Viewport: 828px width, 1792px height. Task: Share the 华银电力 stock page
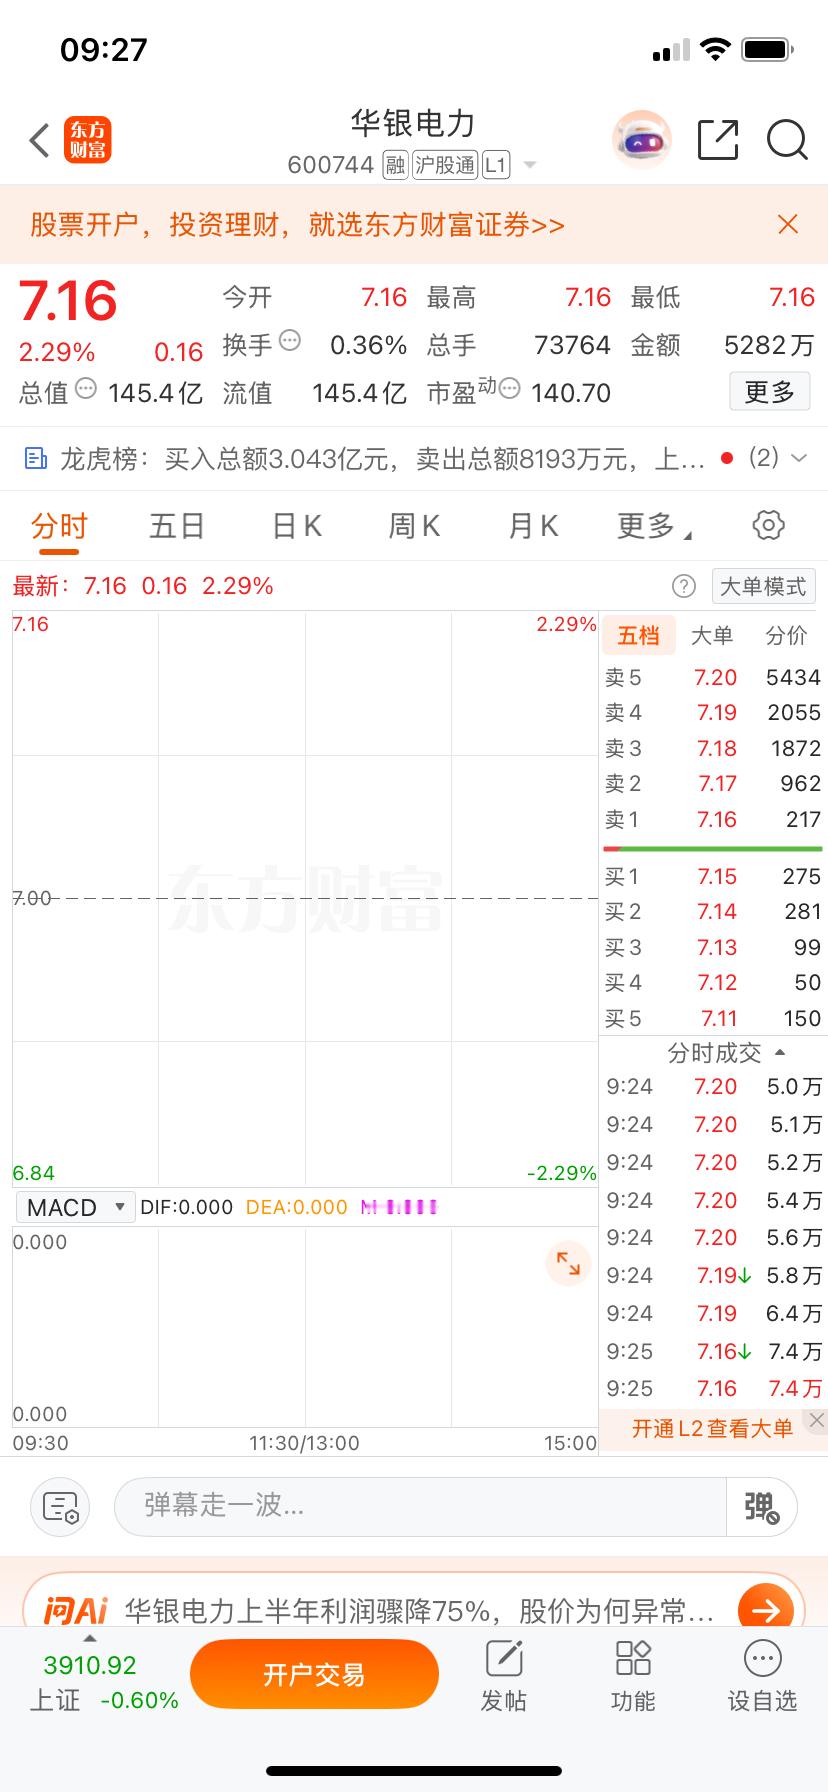click(717, 140)
